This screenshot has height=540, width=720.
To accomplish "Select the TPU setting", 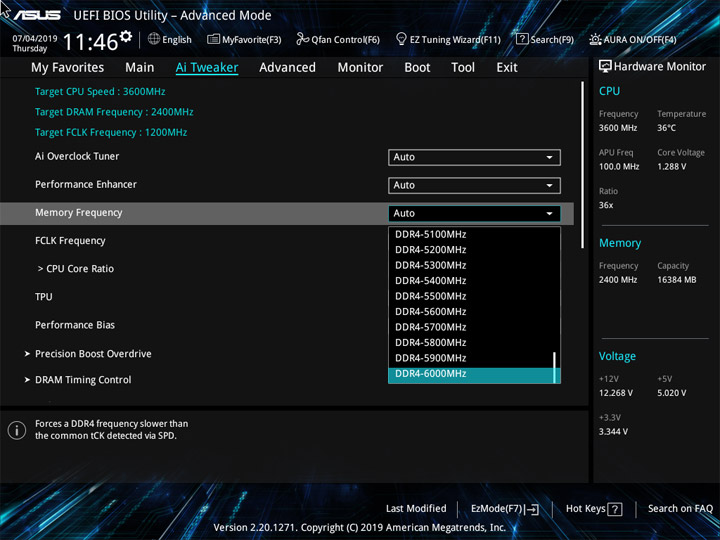I will tap(44, 297).
